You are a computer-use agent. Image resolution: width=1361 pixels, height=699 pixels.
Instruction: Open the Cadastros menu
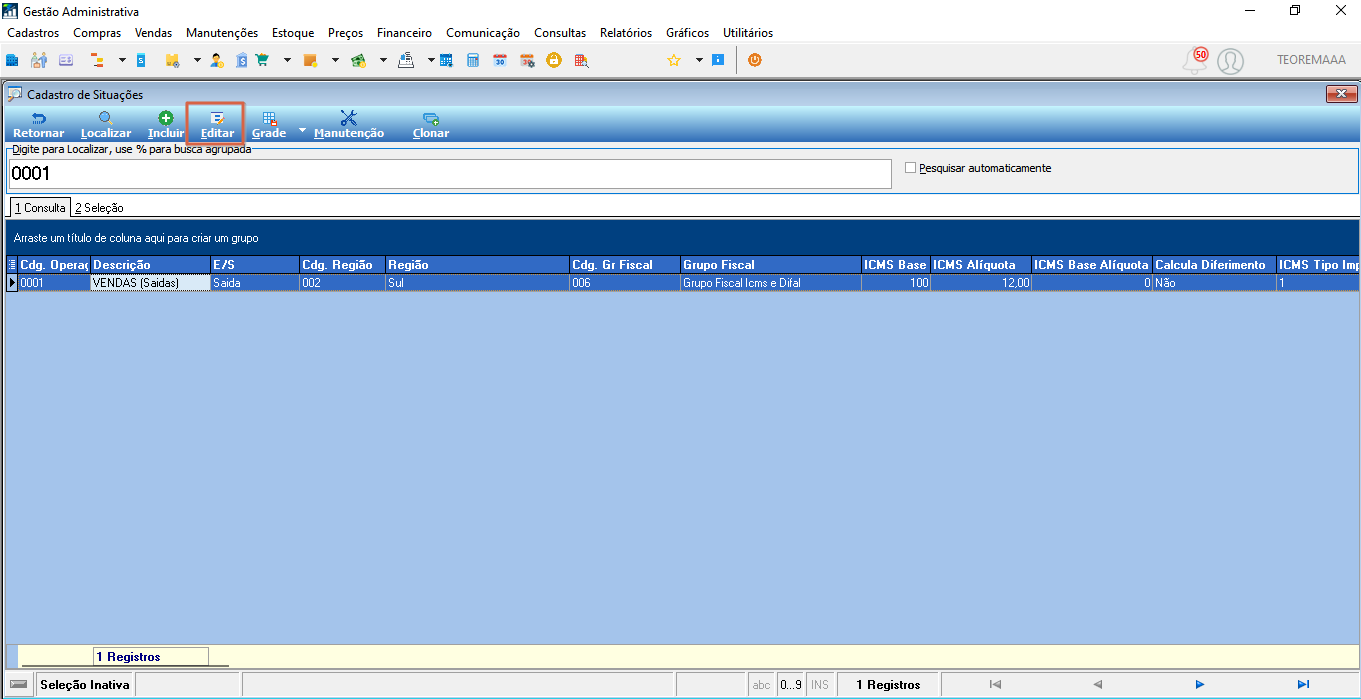33,33
